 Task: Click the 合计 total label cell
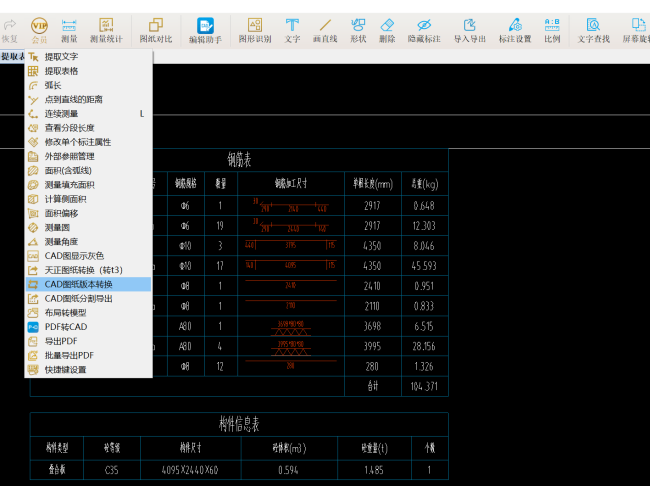click(x=373, y=386)
